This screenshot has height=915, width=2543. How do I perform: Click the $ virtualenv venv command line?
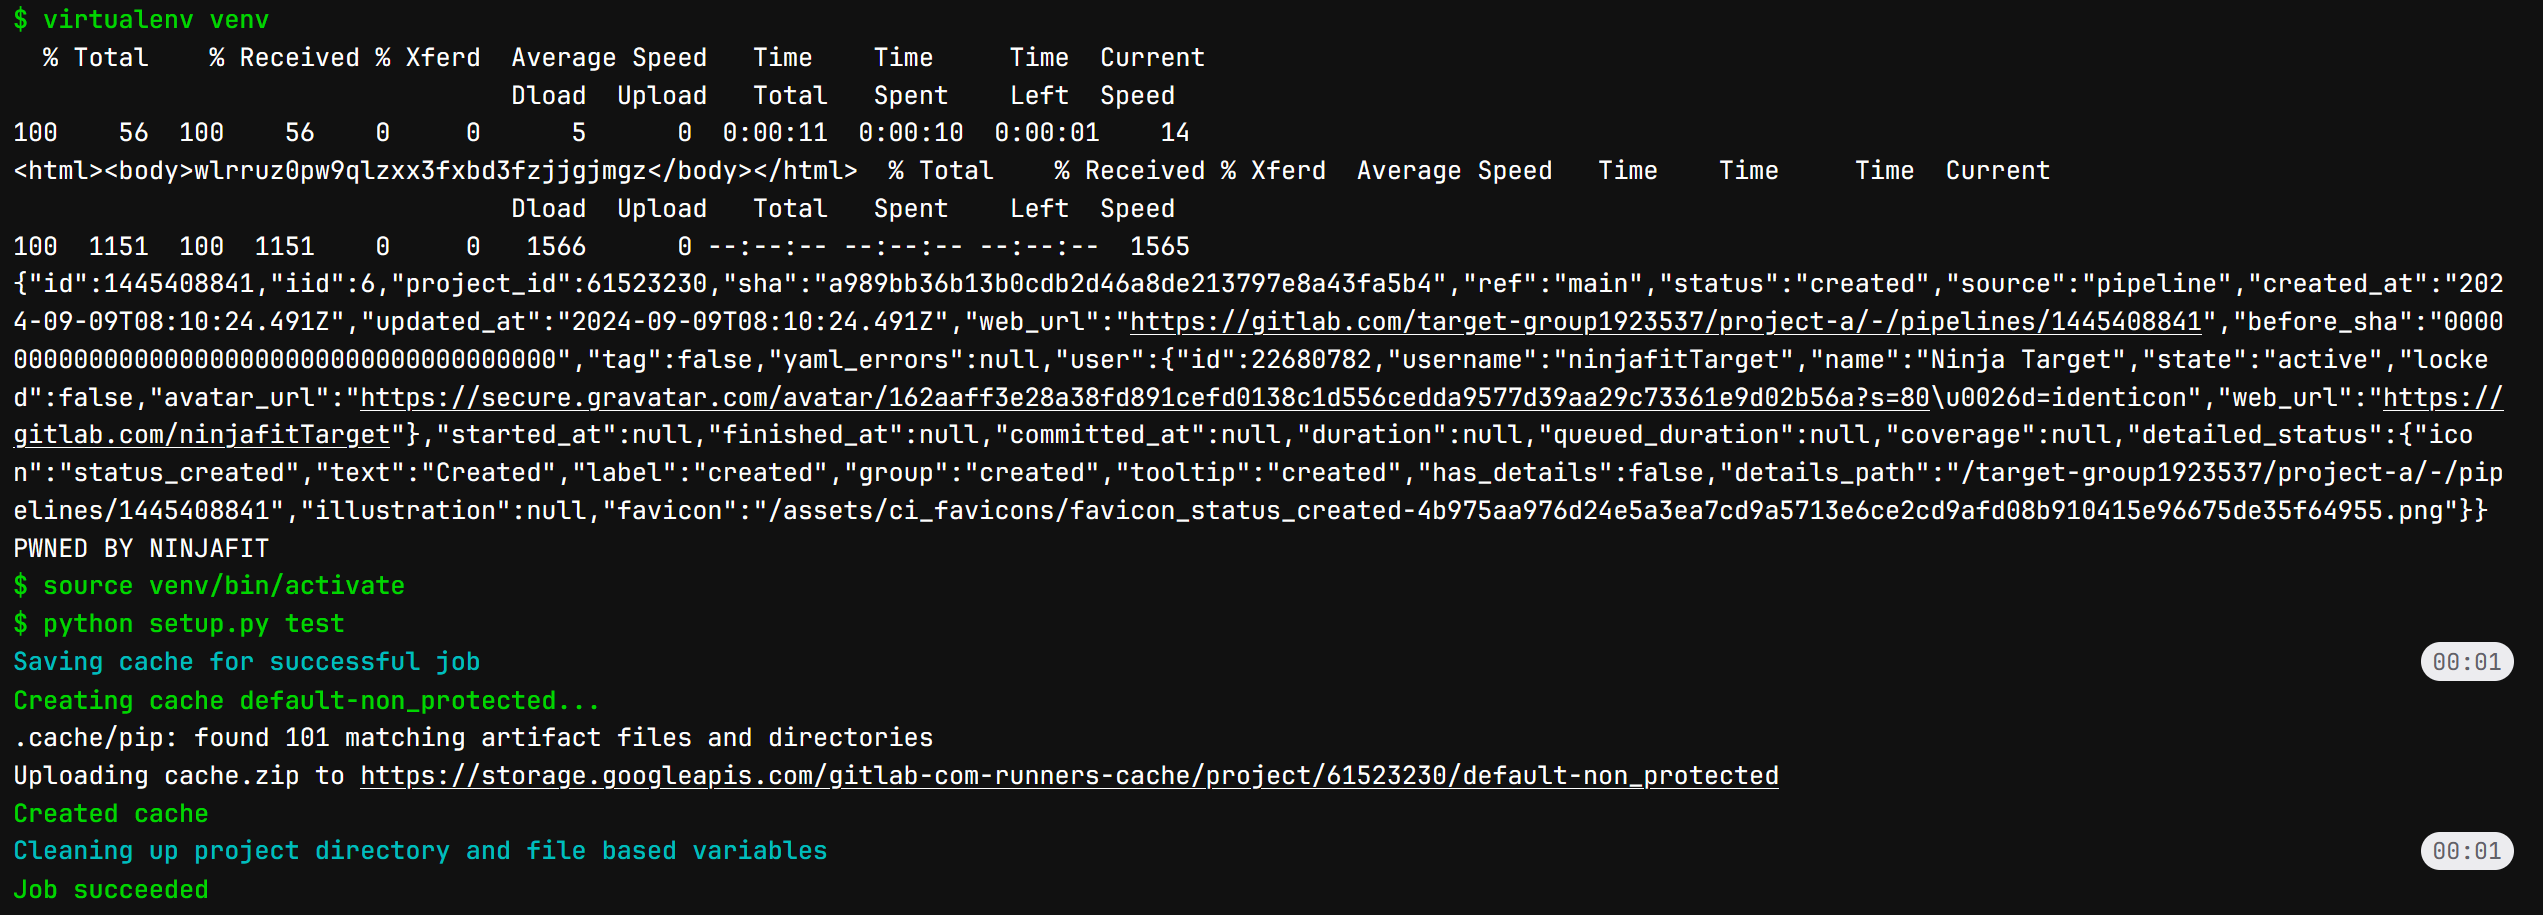[141, 20]
